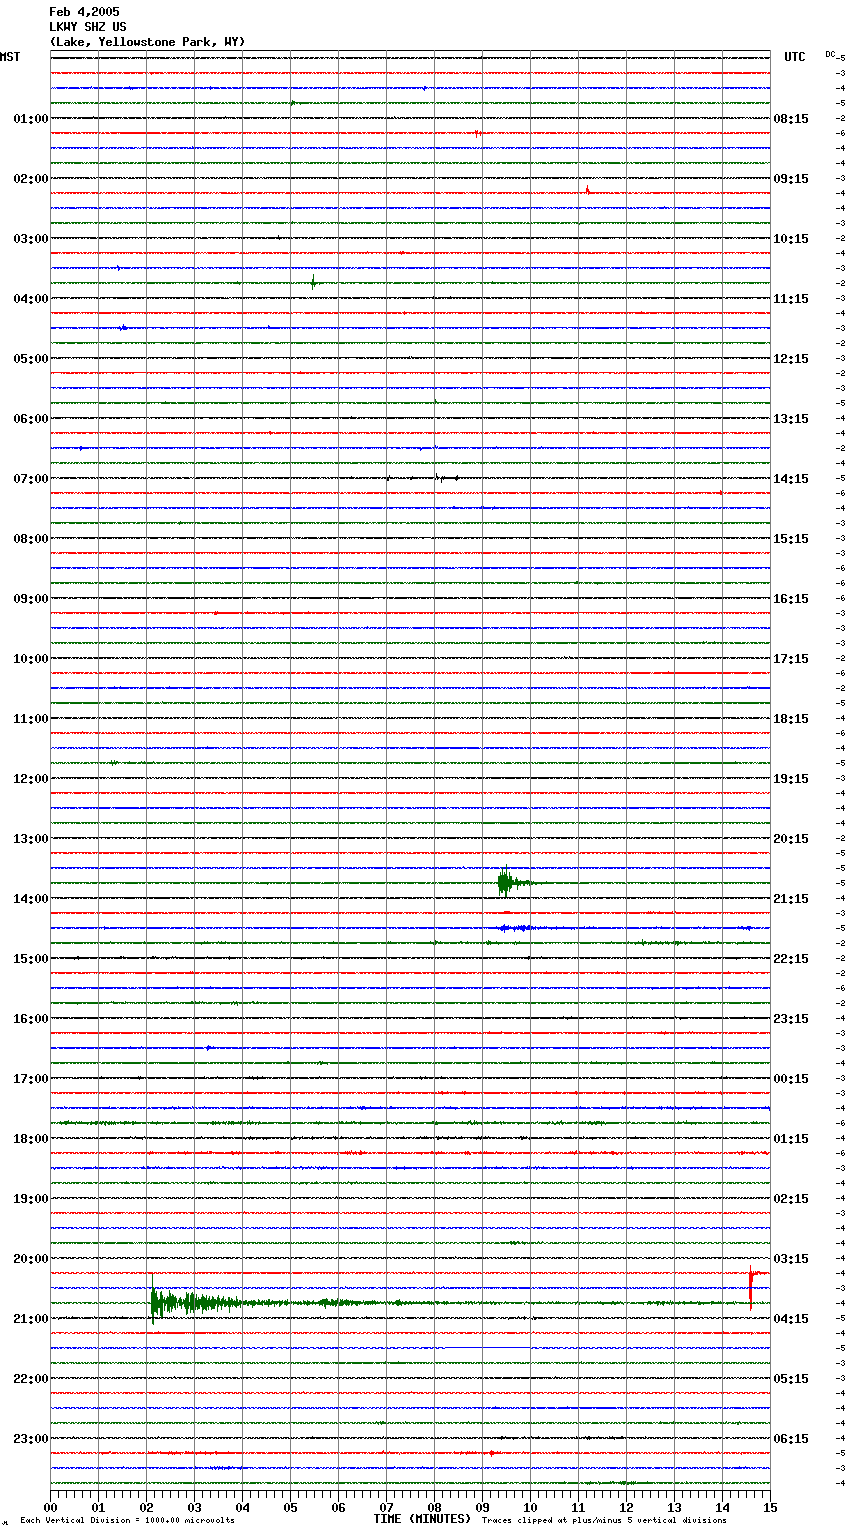Click the date heading Feb 4,2005
This screenshot has width=850, height=1534.
pos(84,12)
